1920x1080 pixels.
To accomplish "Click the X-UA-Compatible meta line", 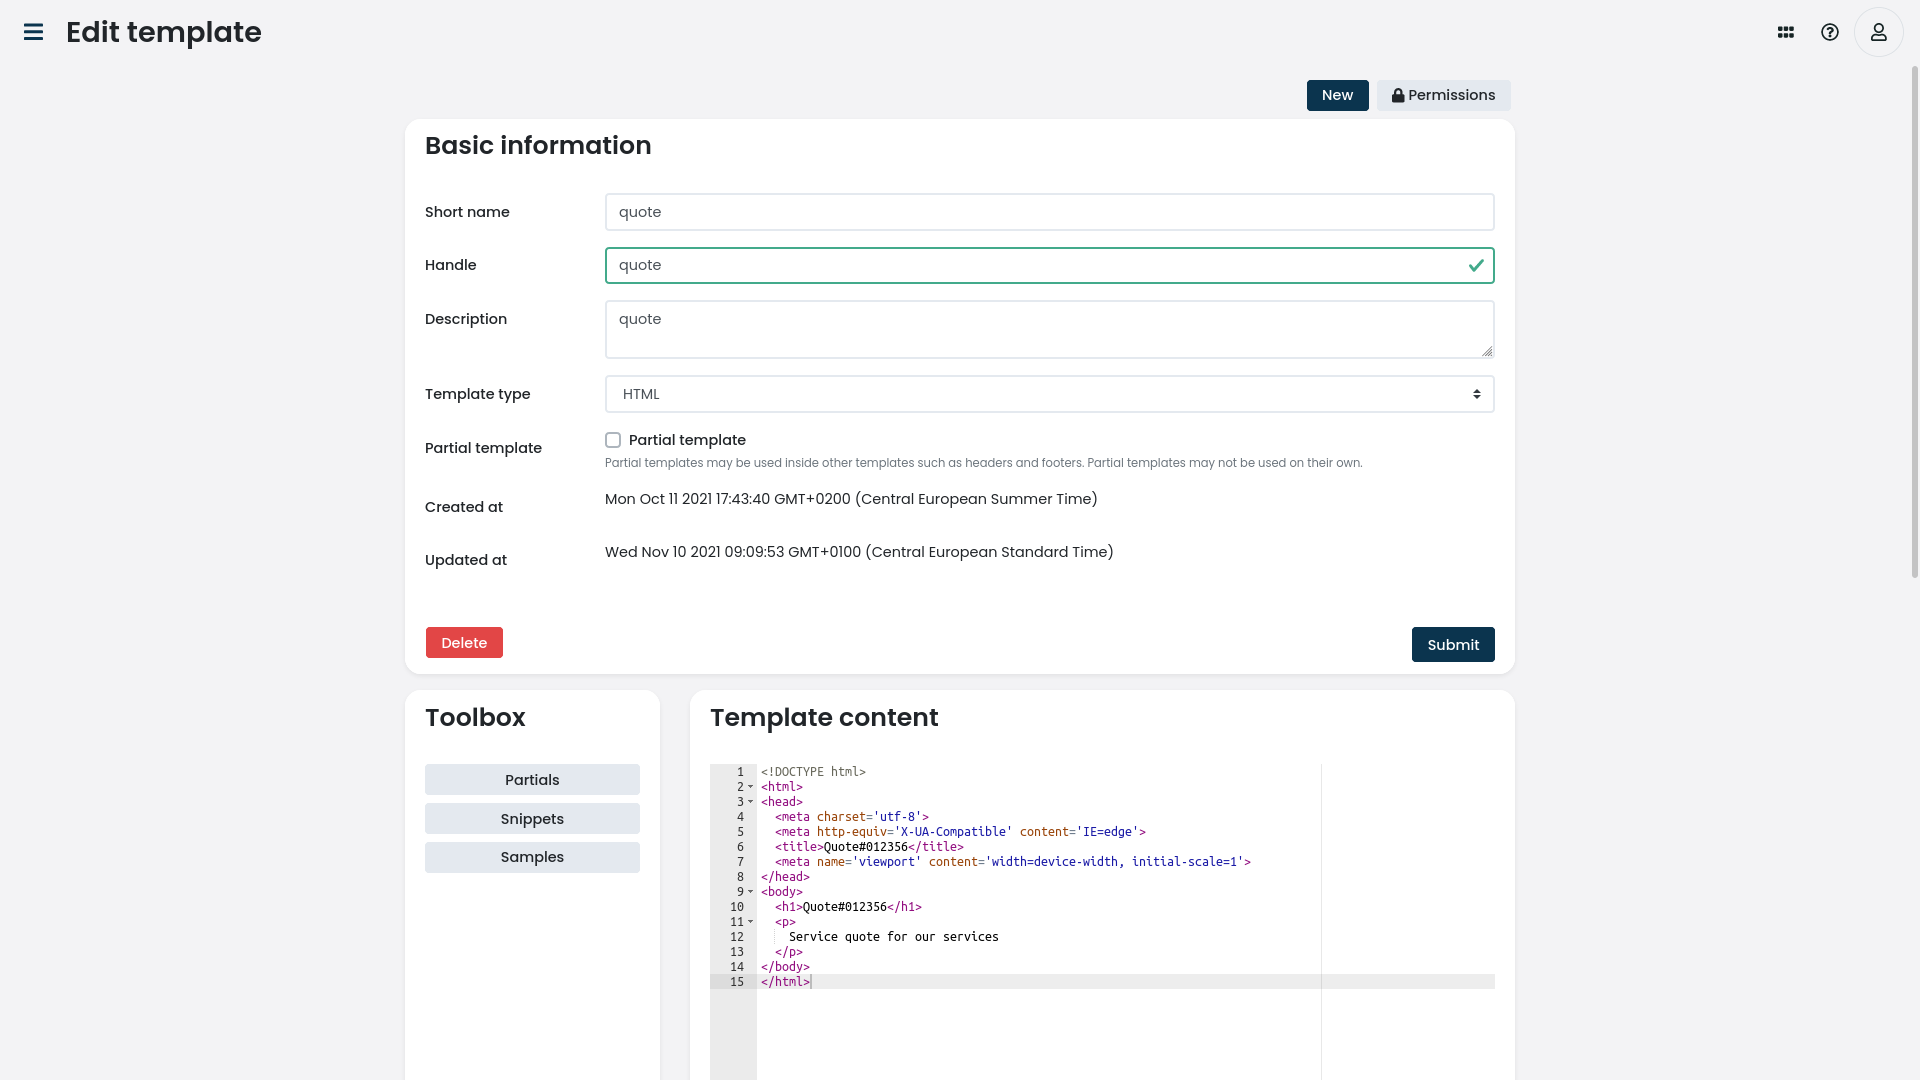I will click(x=960, y=832).
